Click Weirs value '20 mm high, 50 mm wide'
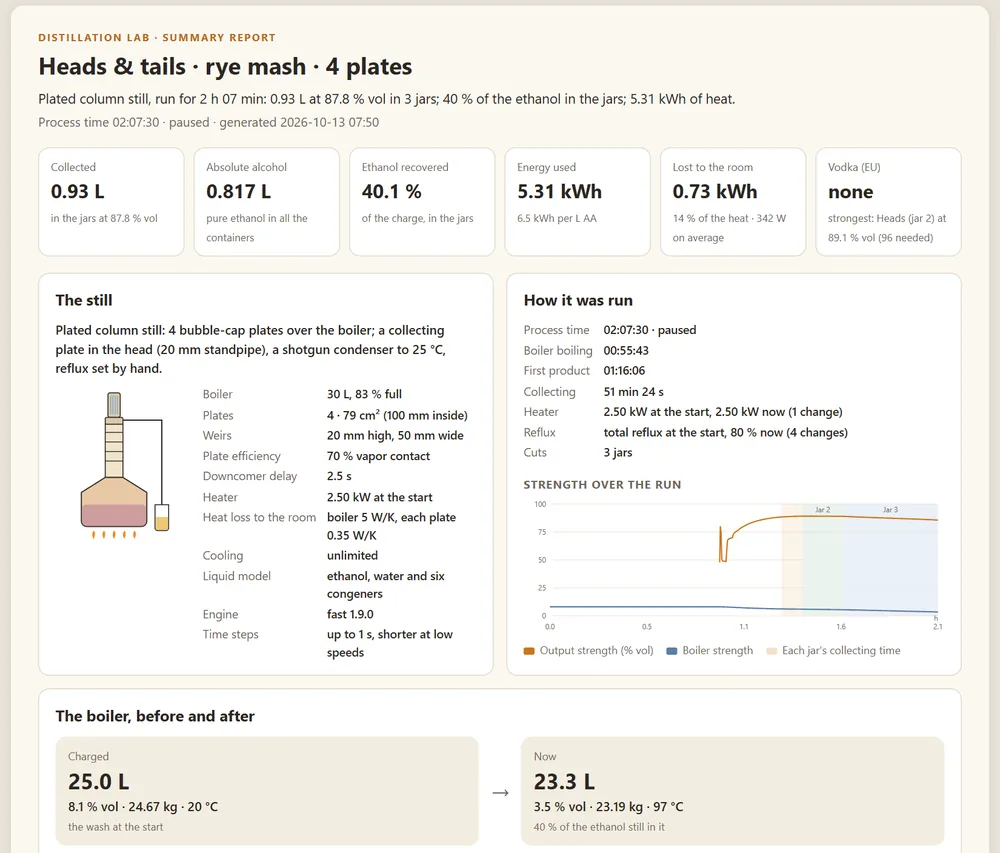The image size is (1000, 853). (x=395, y=435)
